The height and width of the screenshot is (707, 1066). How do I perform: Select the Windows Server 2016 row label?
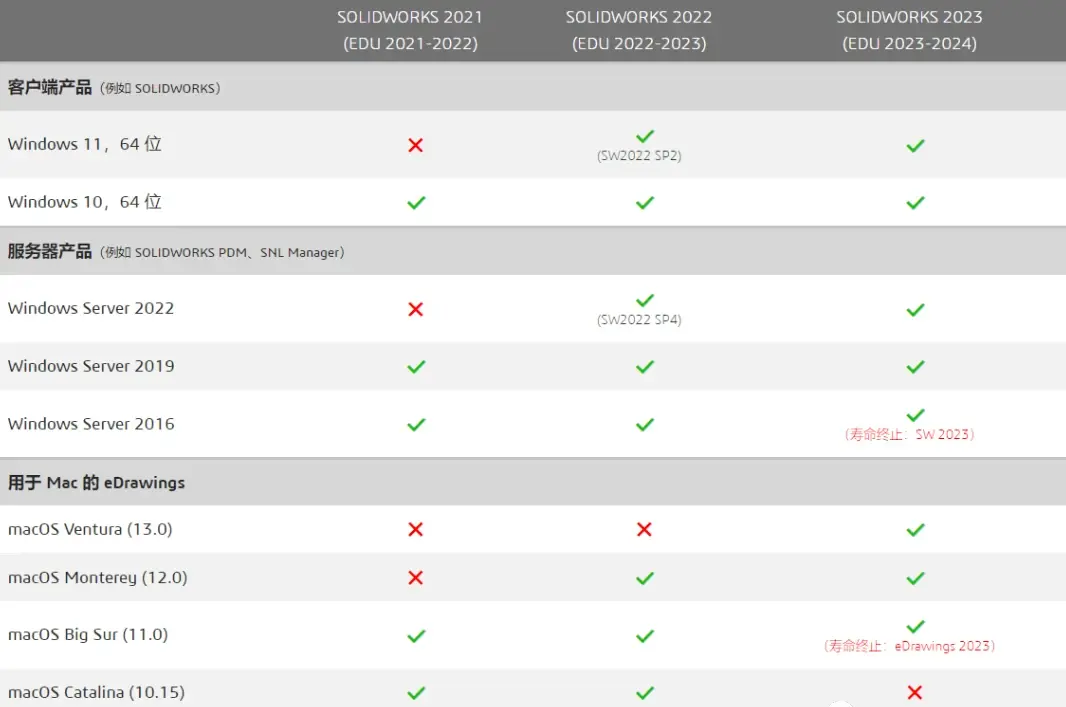pyautogui.click(x=91, y=424)
